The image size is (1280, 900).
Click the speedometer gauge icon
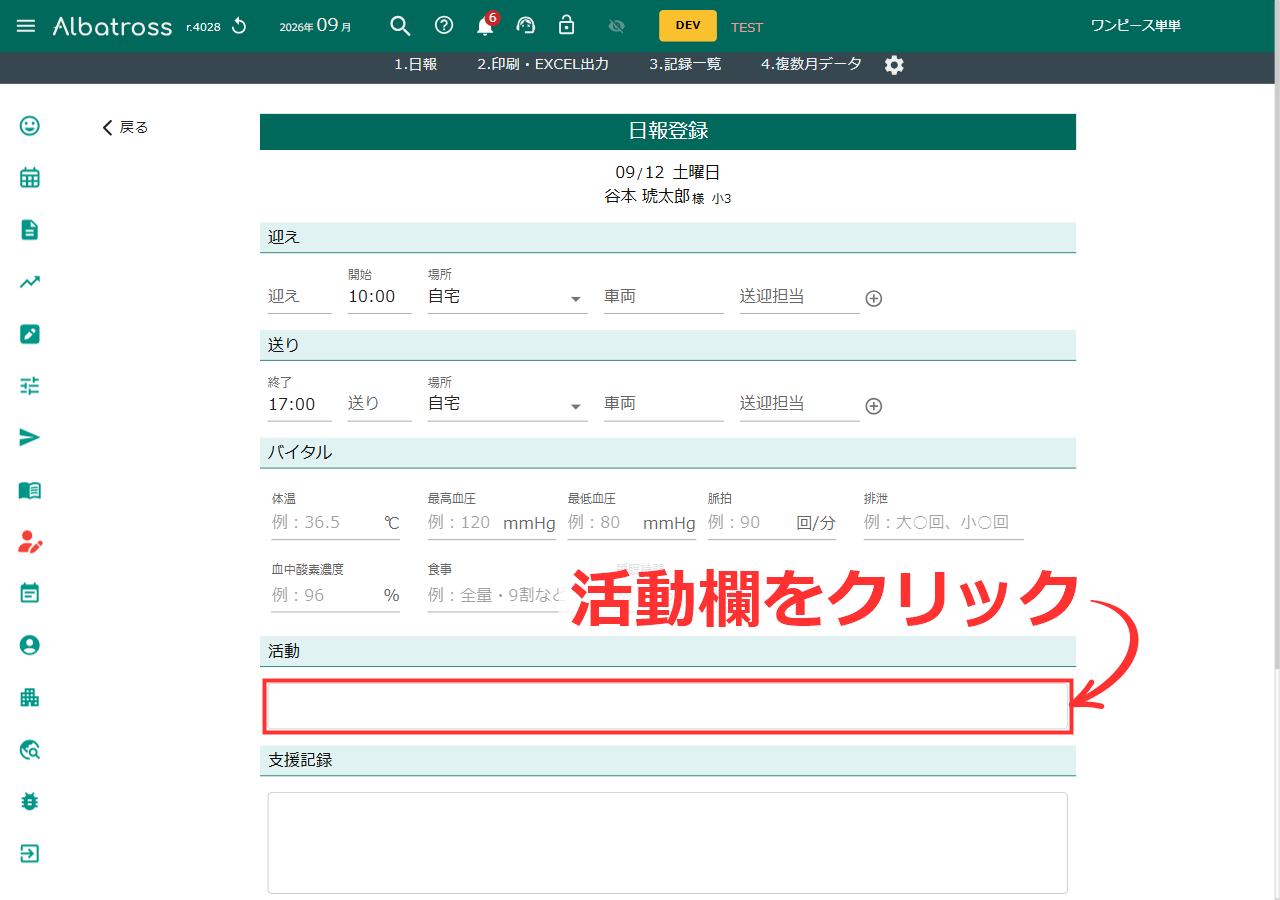(526, 26)
